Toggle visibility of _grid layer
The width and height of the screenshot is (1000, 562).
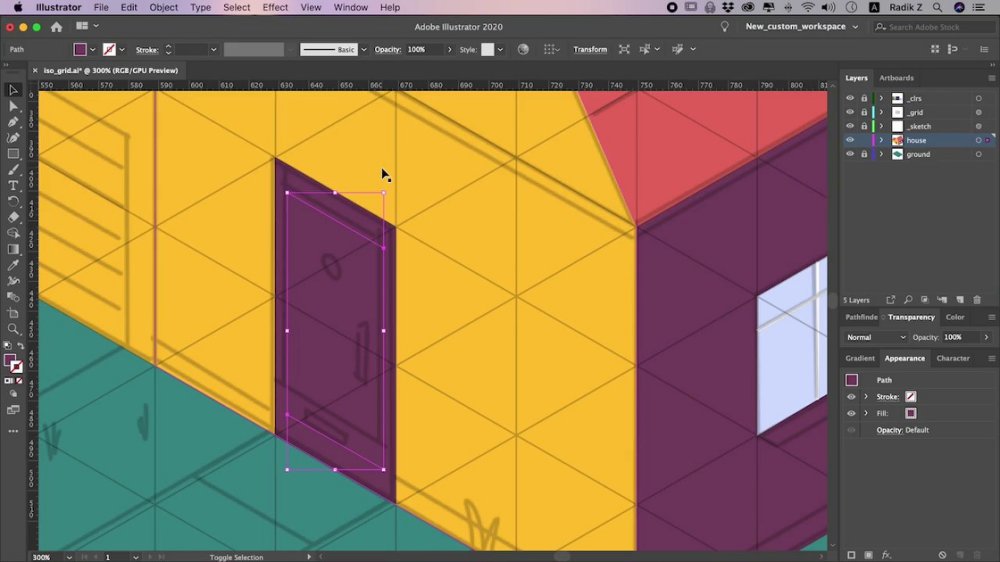point(849,112)
